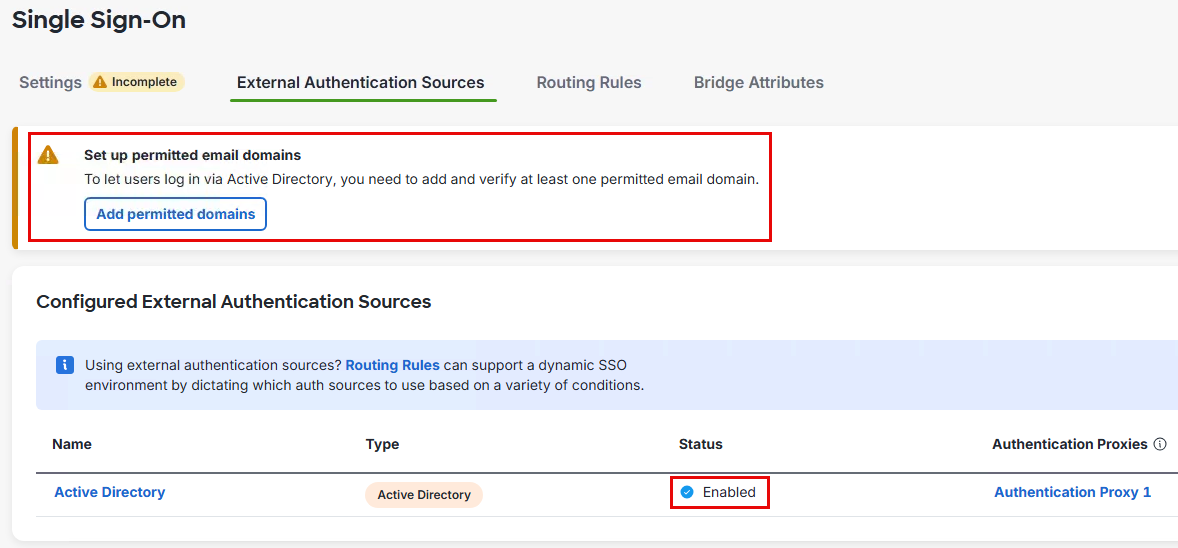Click the warning icon in Incomplete badge

[100, 82]
